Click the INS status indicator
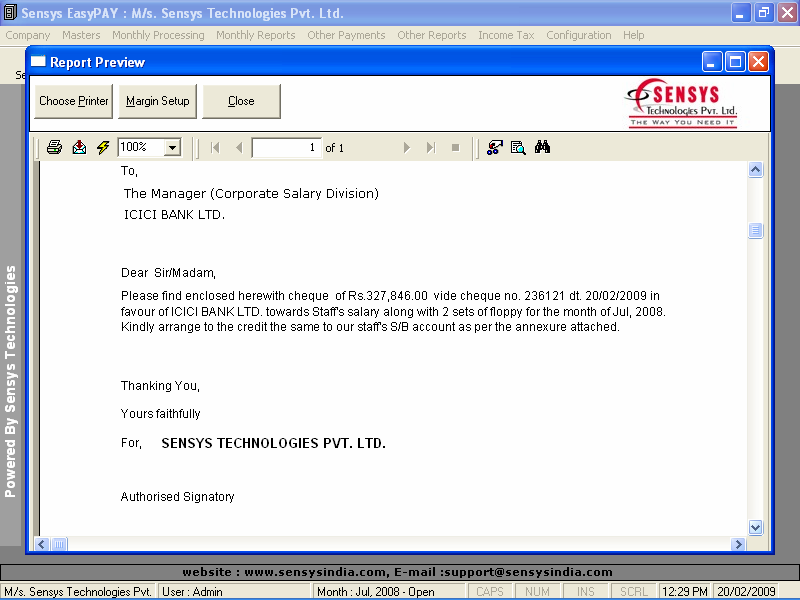The image size is (800, 600). pyautogui.click(x=585, y=592)
